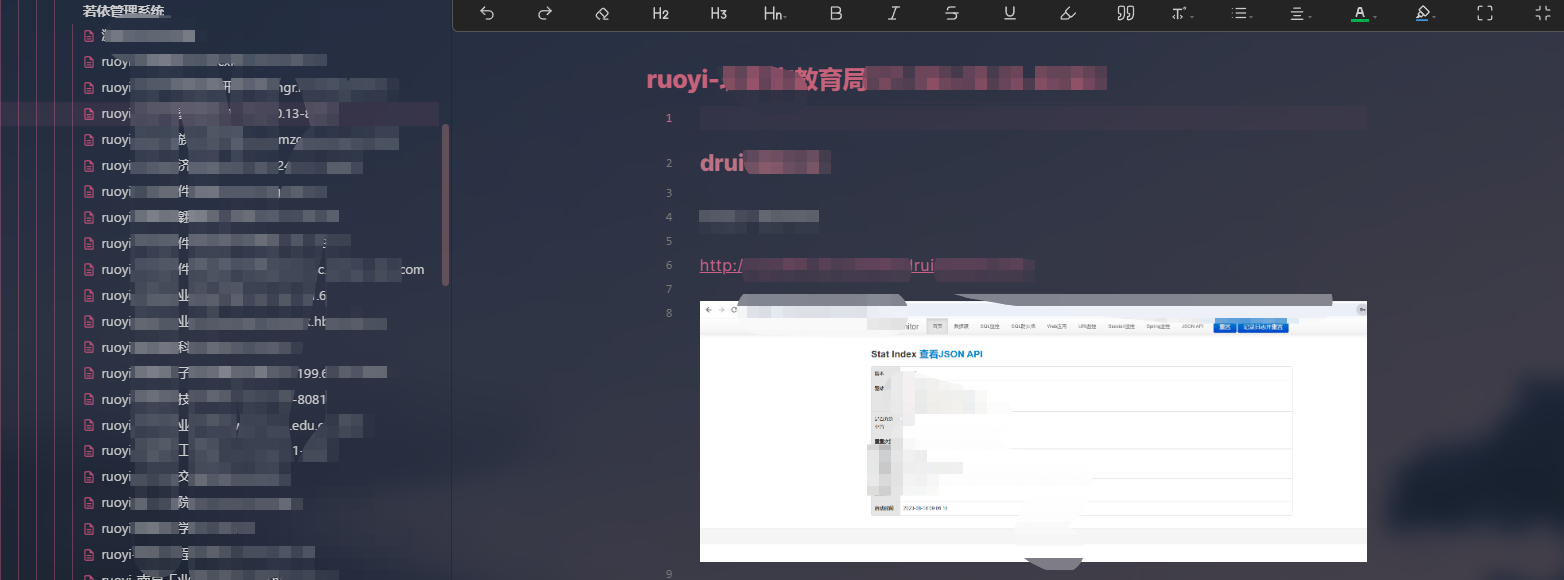Screen dimensions: 1564x580
Task: Toggle bold formatting
Action: [836, 13]
